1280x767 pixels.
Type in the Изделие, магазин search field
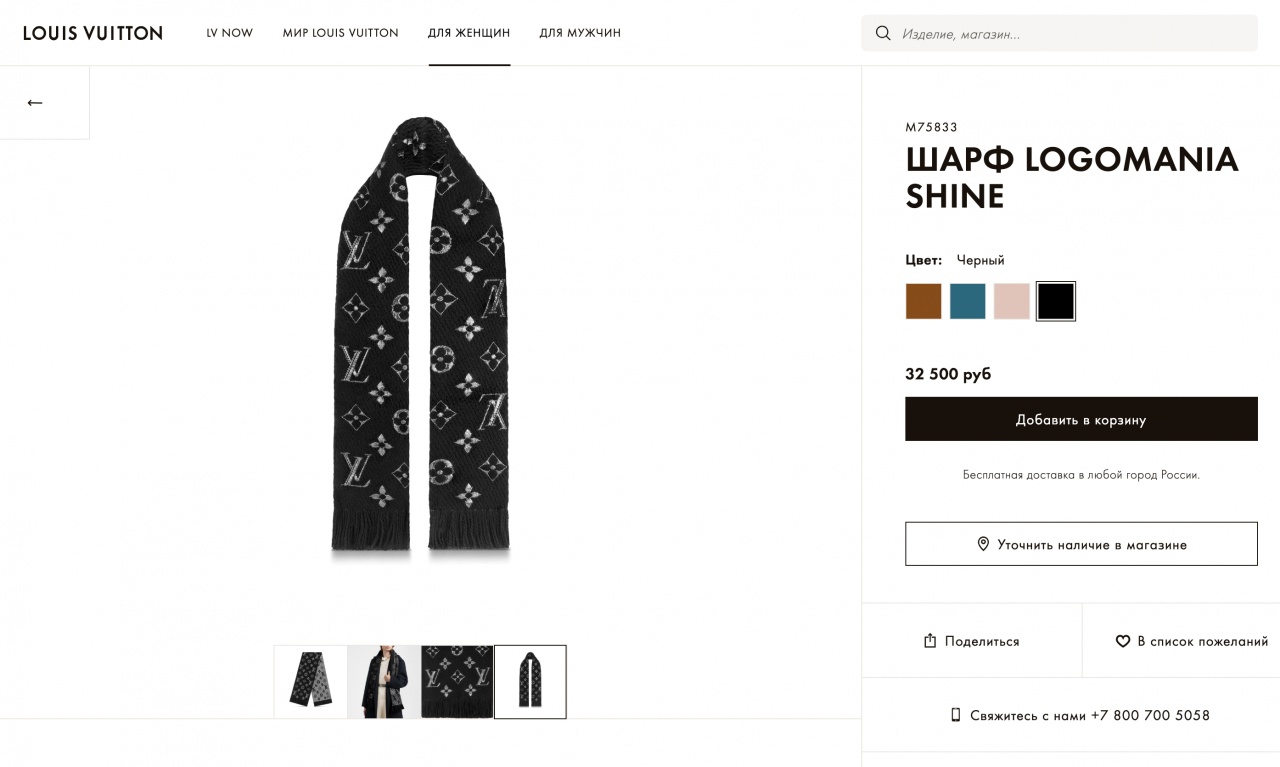tap(1070, 34)
